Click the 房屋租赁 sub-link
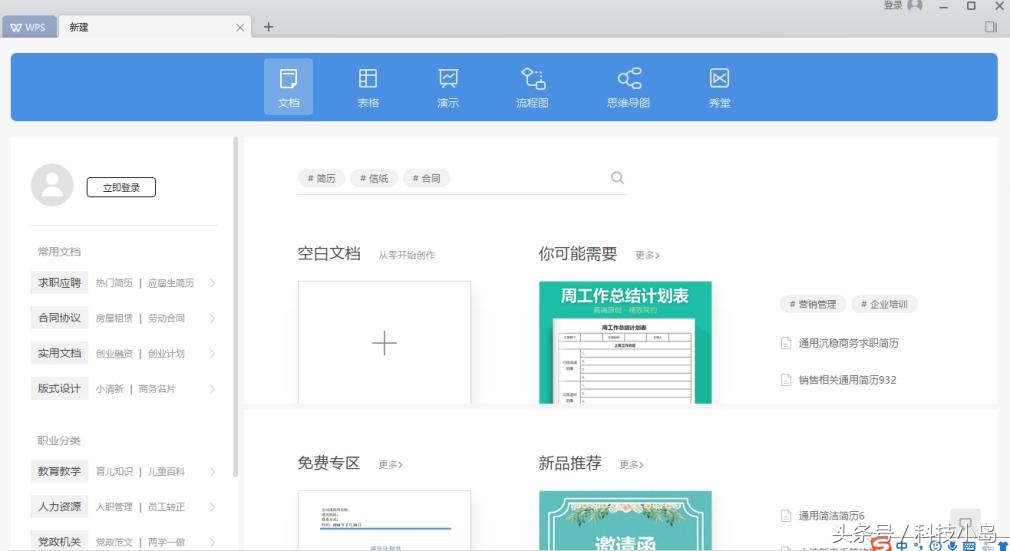Image resolution: width=1010 pixels, height=551 pixels. coord(114,318)
